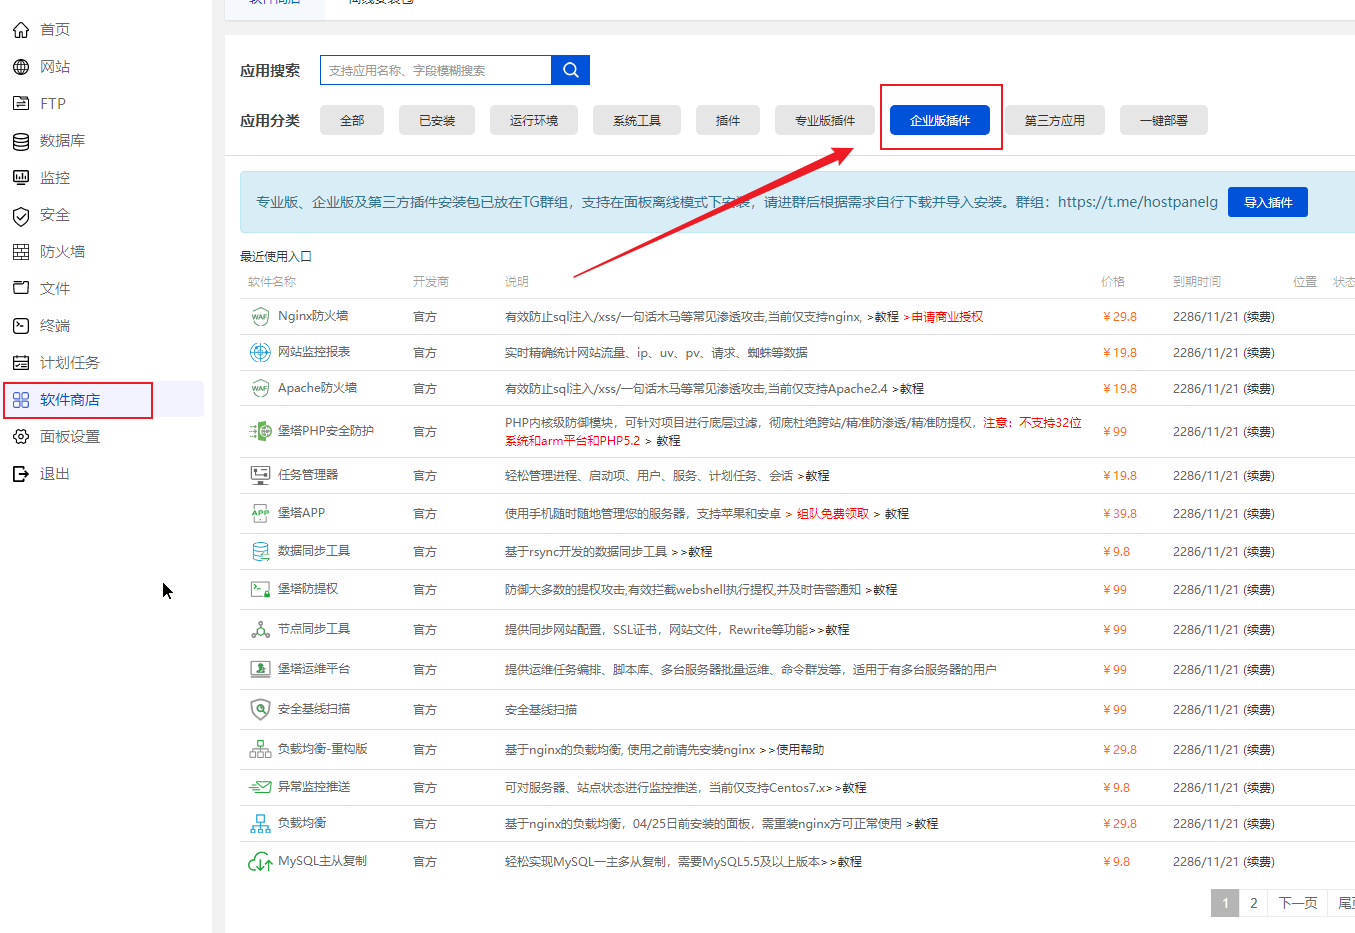Image resolution: width=1355 pixels, height=933 pixels.
Task: Click the MySQL主从复制 plugin icon
Action: 260,861
